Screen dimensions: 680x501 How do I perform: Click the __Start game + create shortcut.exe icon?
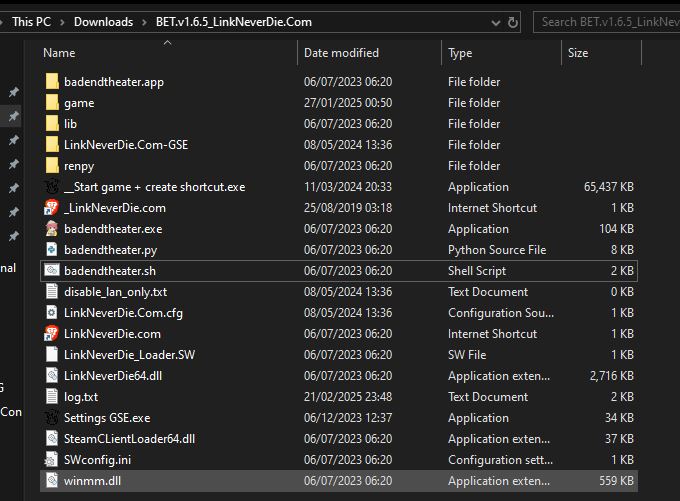point(52,187)
